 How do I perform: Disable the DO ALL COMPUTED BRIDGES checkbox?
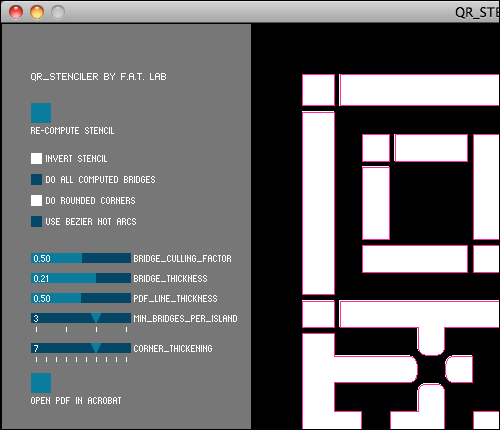(x=36, y=179)
